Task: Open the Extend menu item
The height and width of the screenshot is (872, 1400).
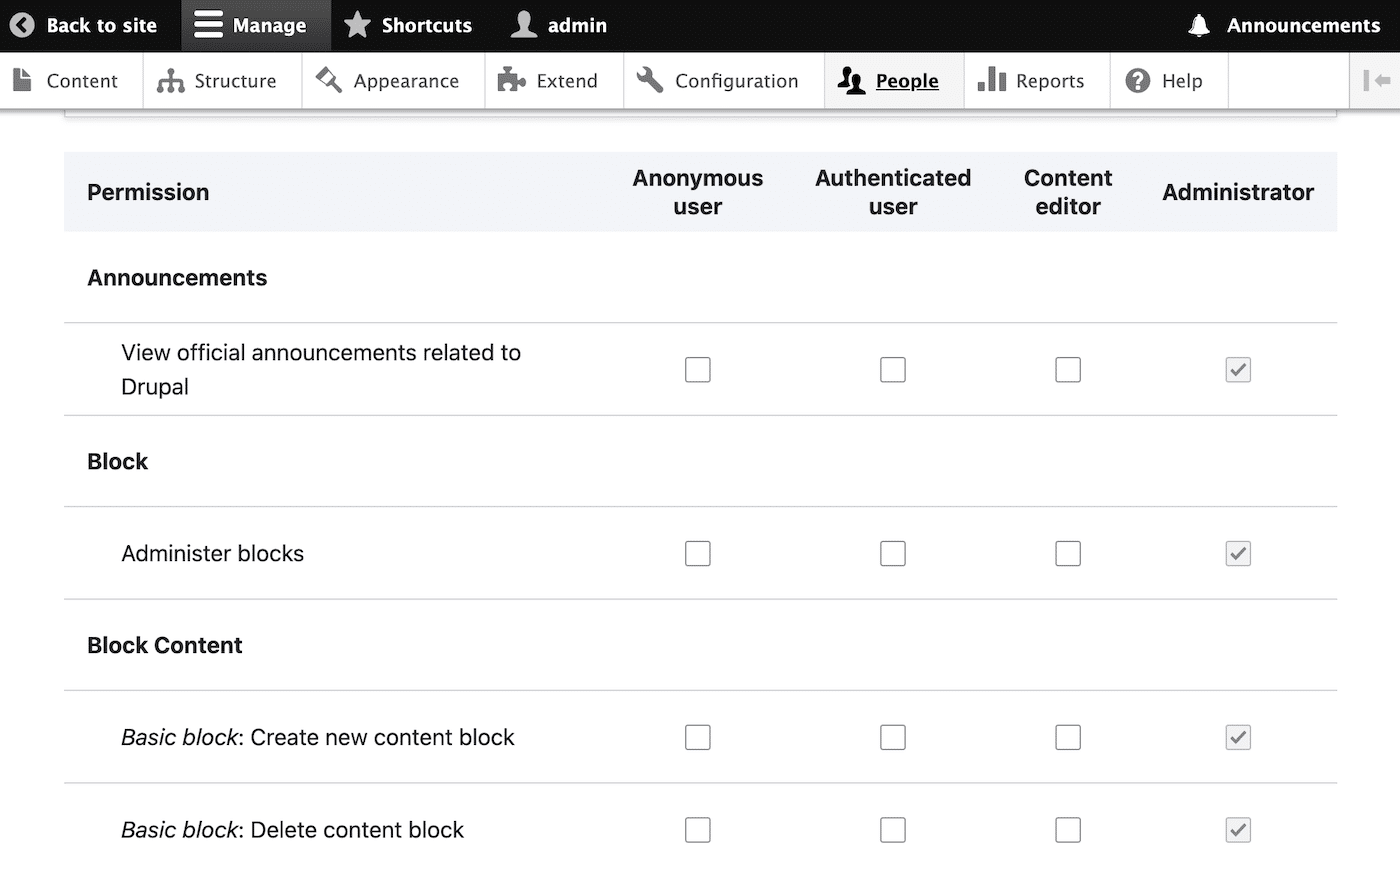Action: 567,81
